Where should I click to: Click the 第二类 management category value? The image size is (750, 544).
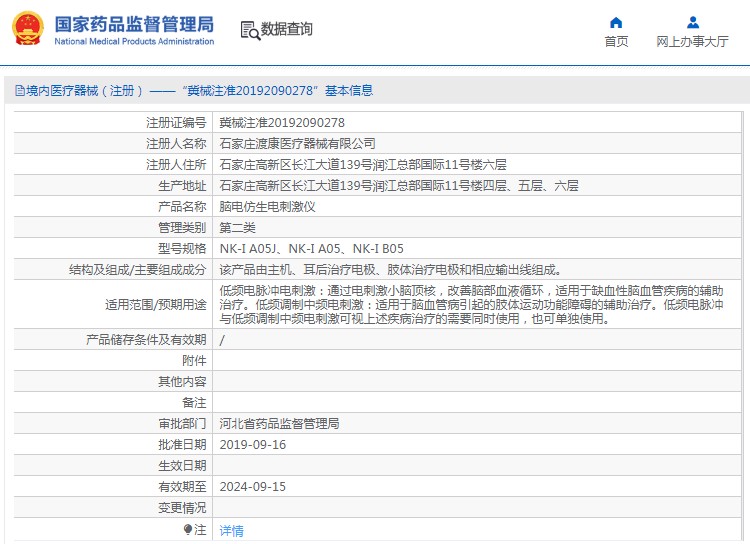(x=238, y=228)
